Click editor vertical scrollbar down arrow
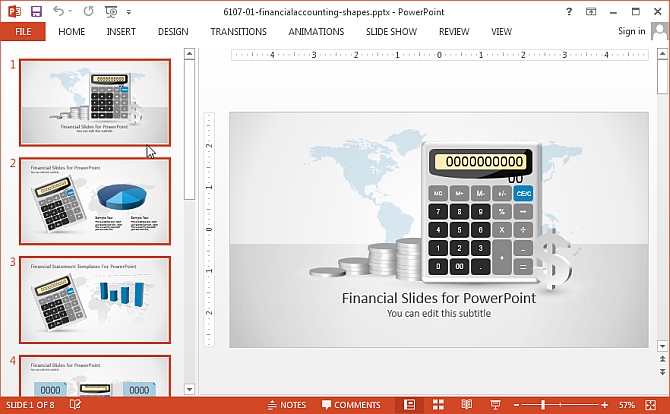 [662, 346]
